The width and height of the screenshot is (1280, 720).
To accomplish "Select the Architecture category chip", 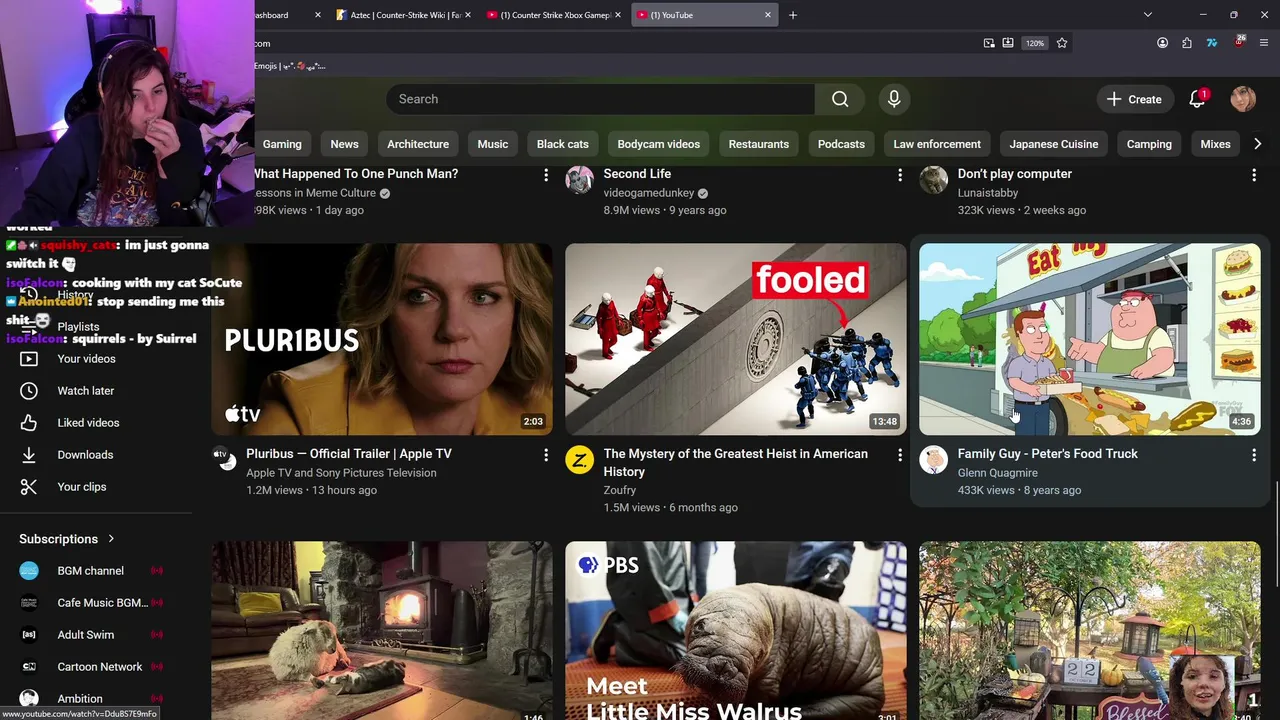I will click(x=418, y=144).
